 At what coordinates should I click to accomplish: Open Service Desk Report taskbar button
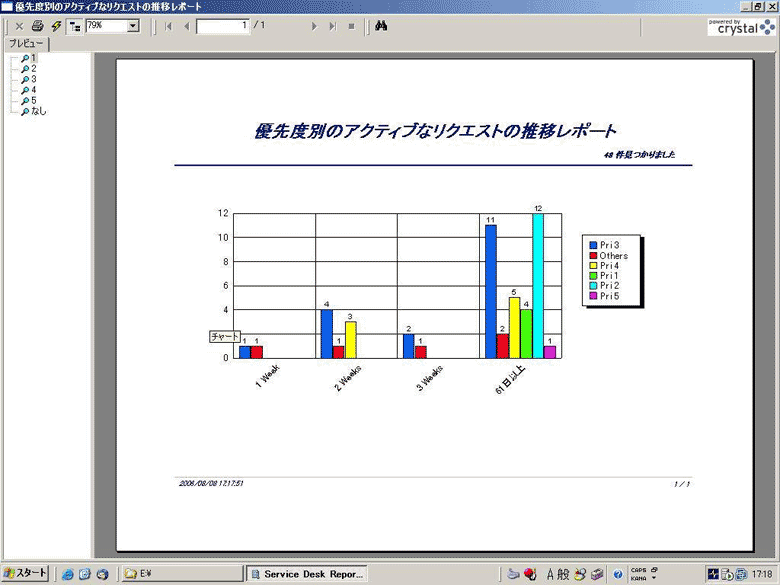308,574
